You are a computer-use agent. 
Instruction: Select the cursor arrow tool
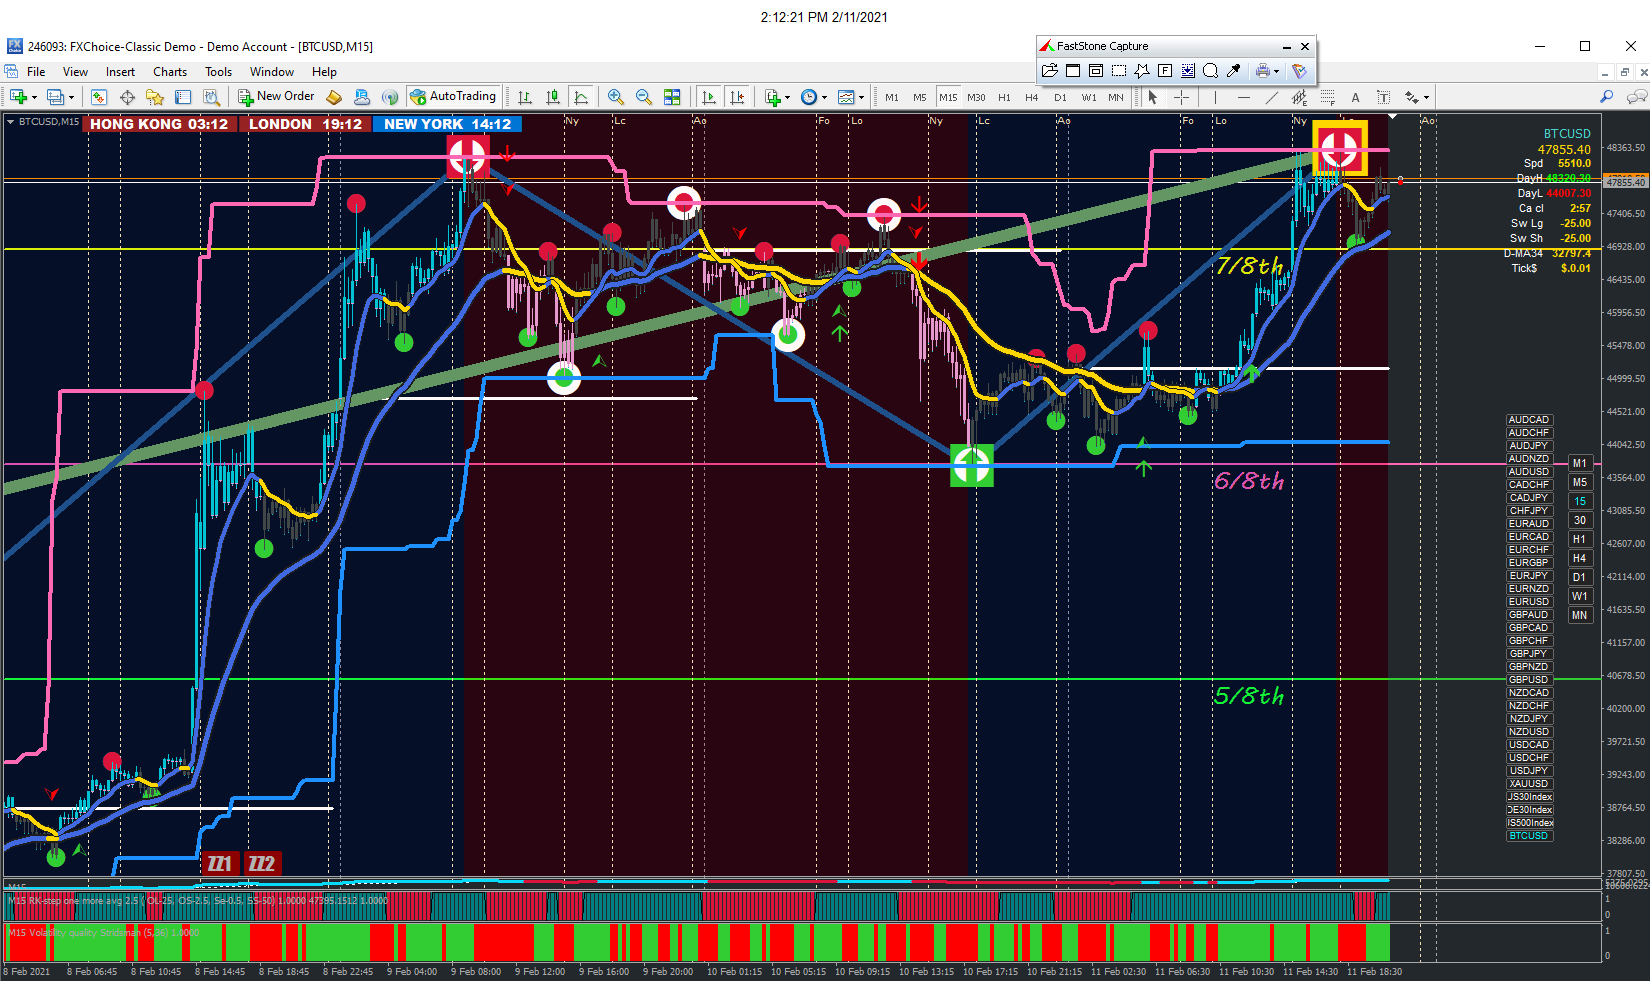click(x=1153, y=97)
